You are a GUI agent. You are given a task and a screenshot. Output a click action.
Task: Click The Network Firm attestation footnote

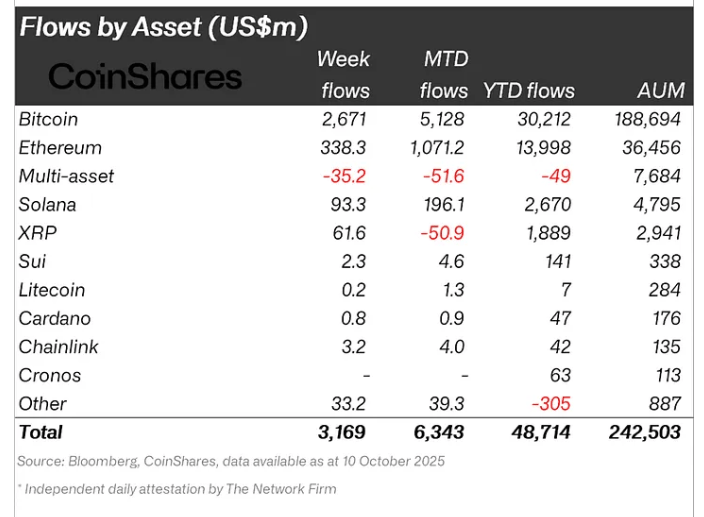tap(180, 489)
